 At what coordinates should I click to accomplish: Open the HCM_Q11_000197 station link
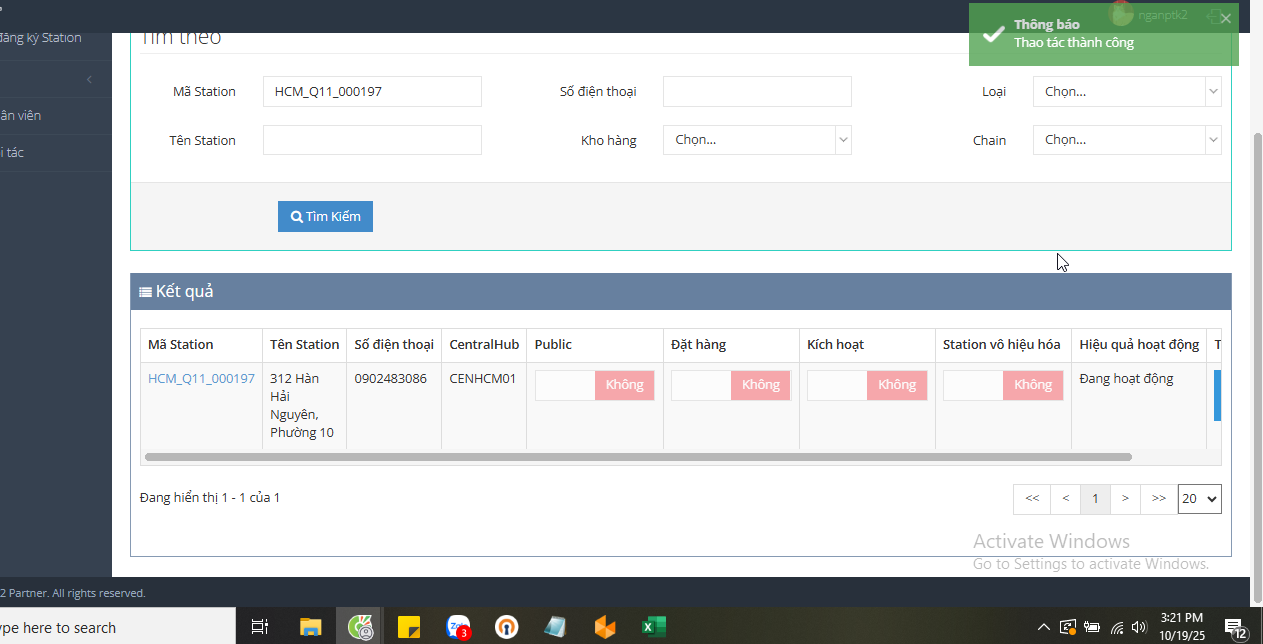click(x=201, y=378)
